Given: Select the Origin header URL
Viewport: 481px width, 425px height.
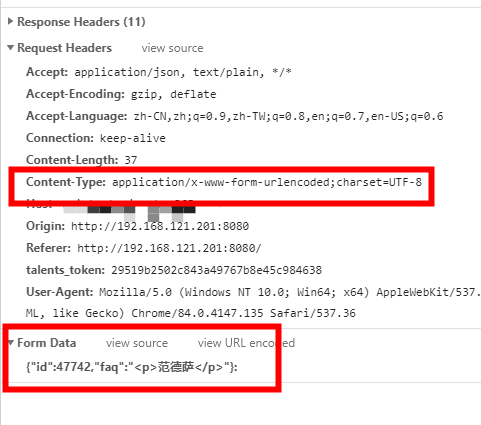Looking at the screenshot, I should tap(160, 226).
